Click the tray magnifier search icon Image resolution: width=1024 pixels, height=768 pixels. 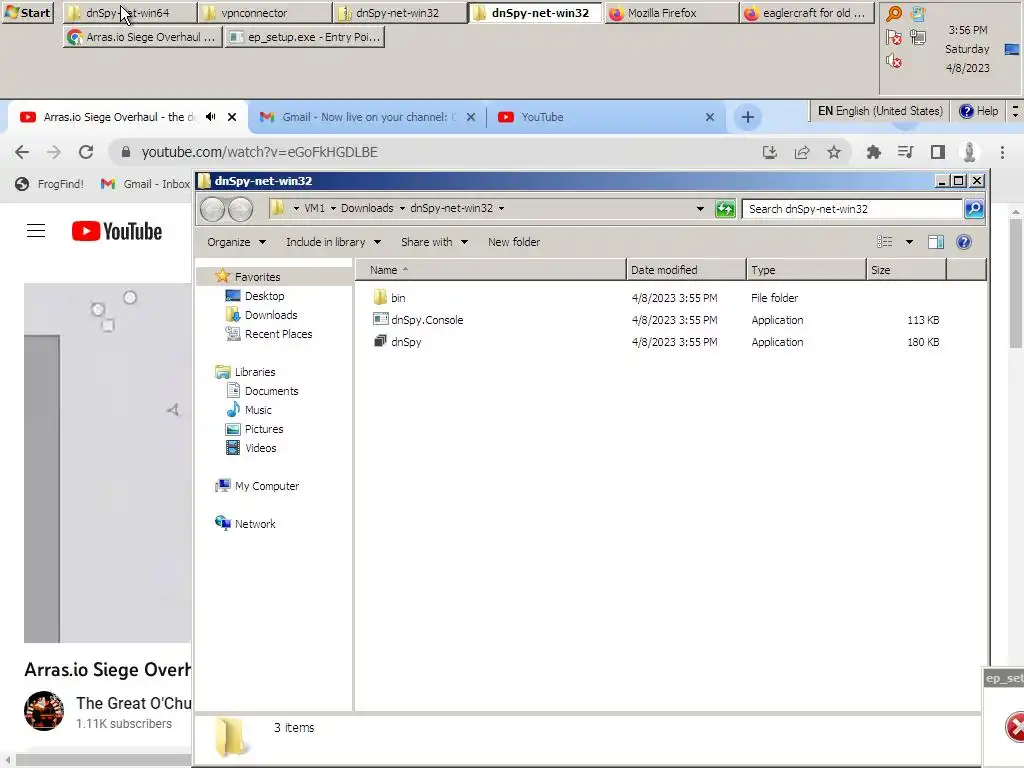[x=893, y=14]
